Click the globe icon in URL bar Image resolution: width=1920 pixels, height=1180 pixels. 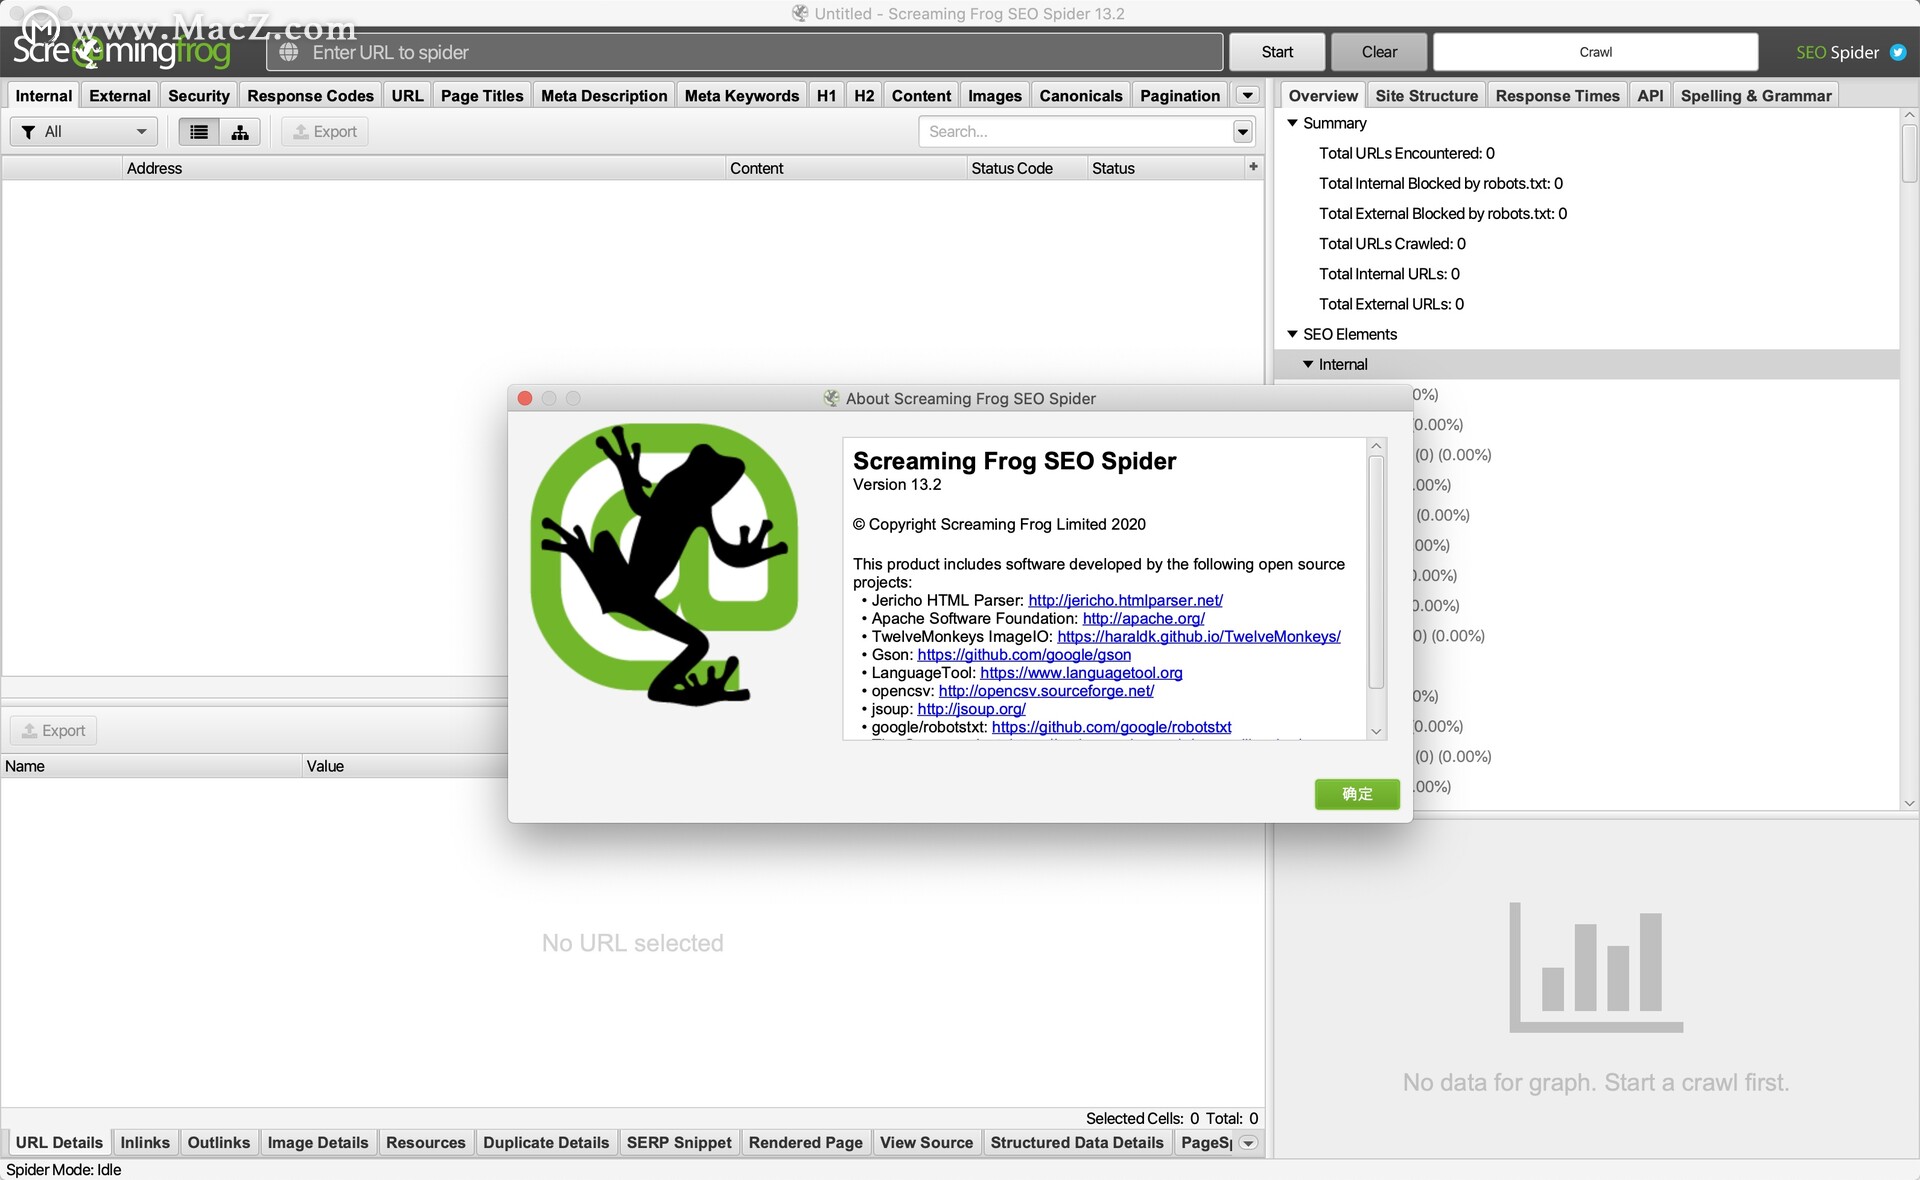289,52
